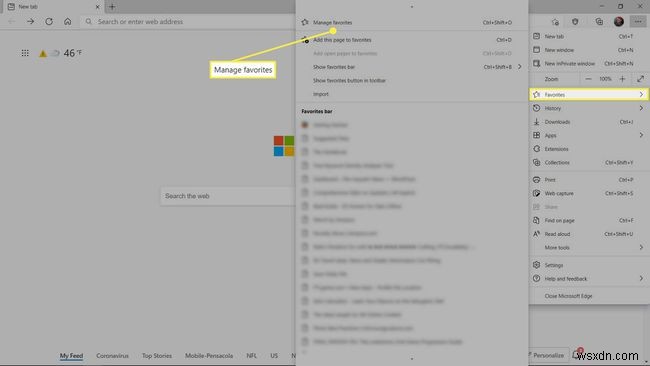Decrease zoom with the minus button
Image resolution: width=650 pixels, height=366 pixels.
point(588,79)
